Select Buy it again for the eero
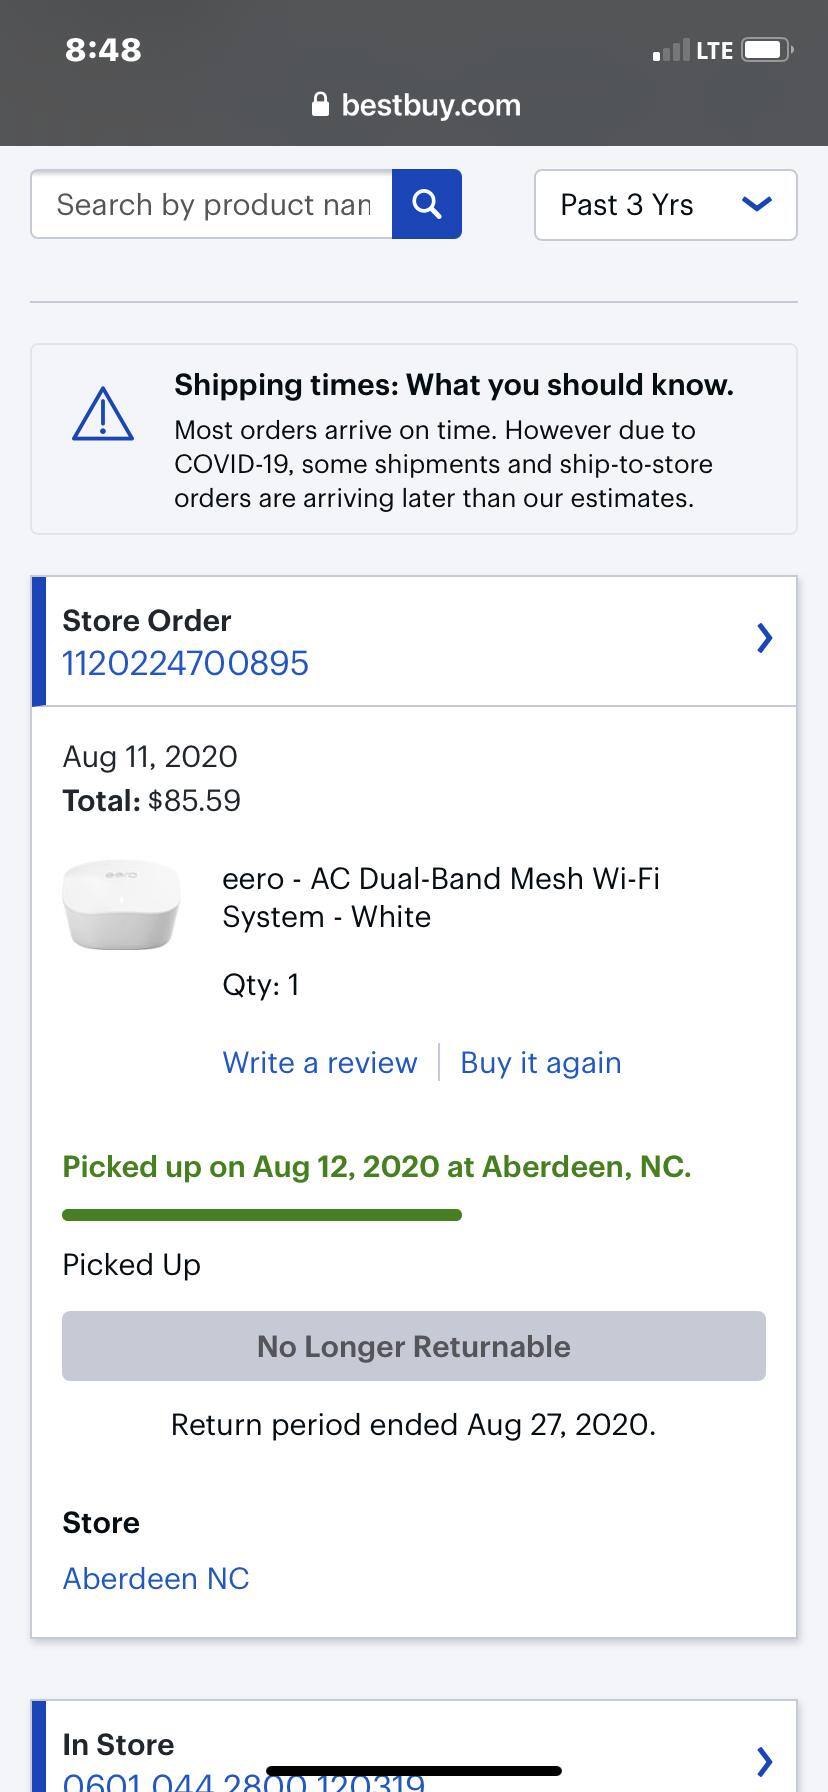Screen dimensions: 828x1792 (x=540, y=1062)
